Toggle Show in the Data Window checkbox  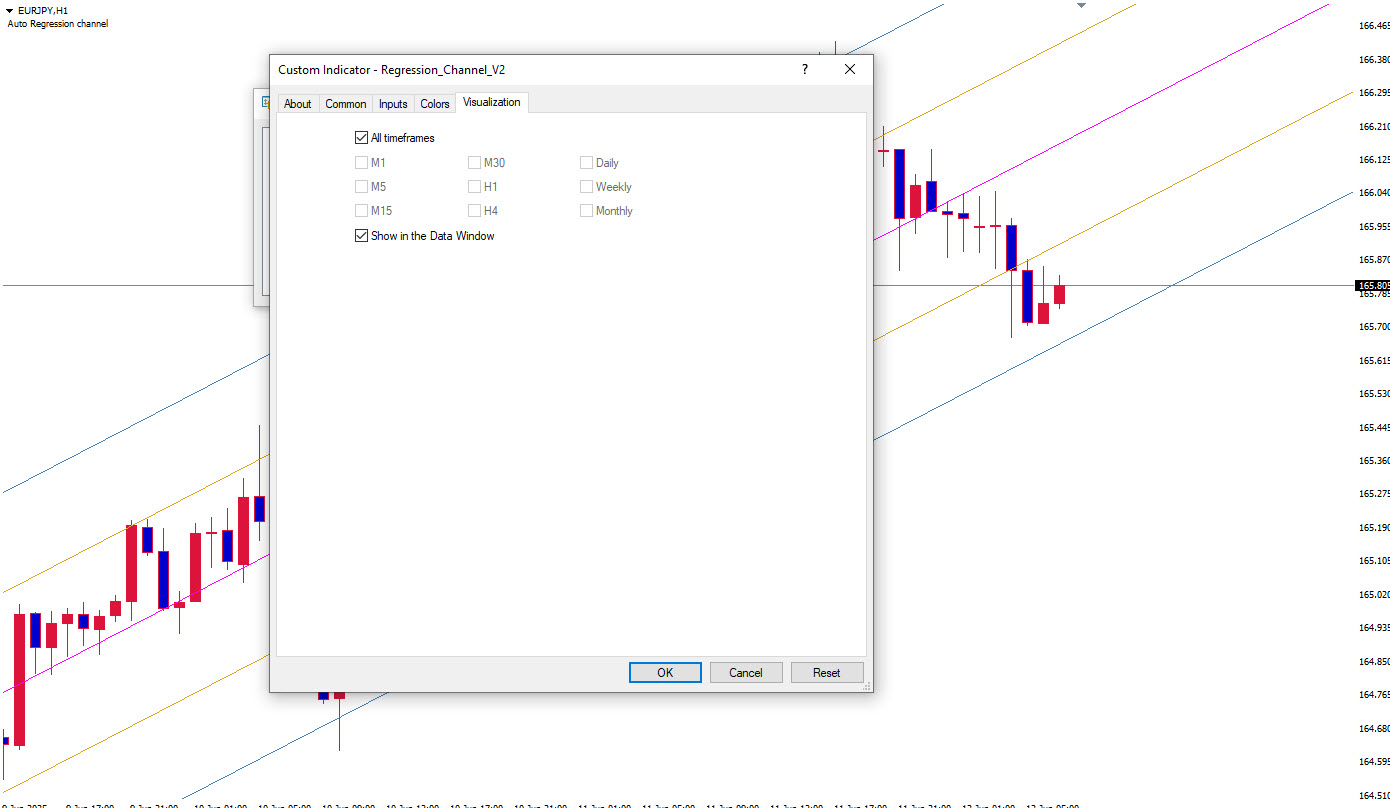click(x=362, y=236)
